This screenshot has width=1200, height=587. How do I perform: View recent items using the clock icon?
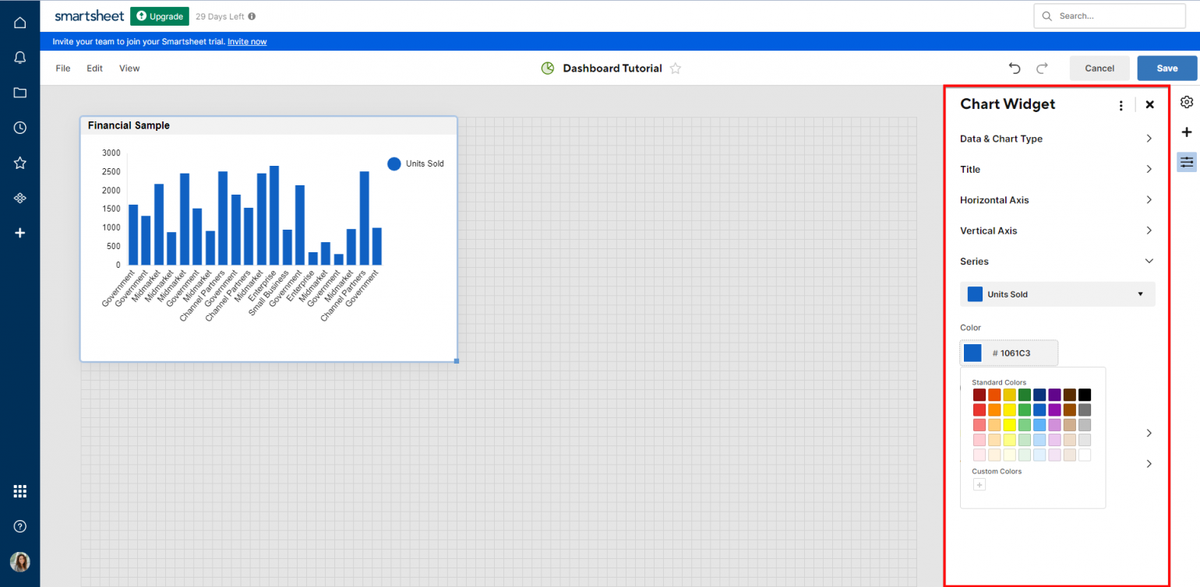click(x=20, y=127)
